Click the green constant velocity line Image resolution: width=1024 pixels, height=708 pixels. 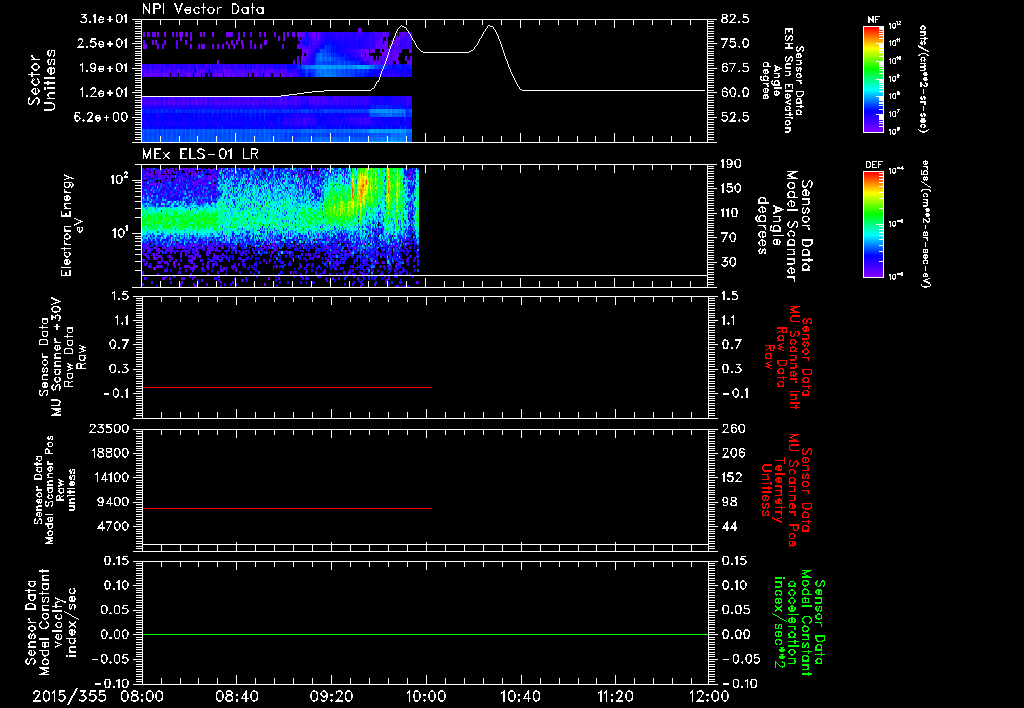[x=425, y=634]
